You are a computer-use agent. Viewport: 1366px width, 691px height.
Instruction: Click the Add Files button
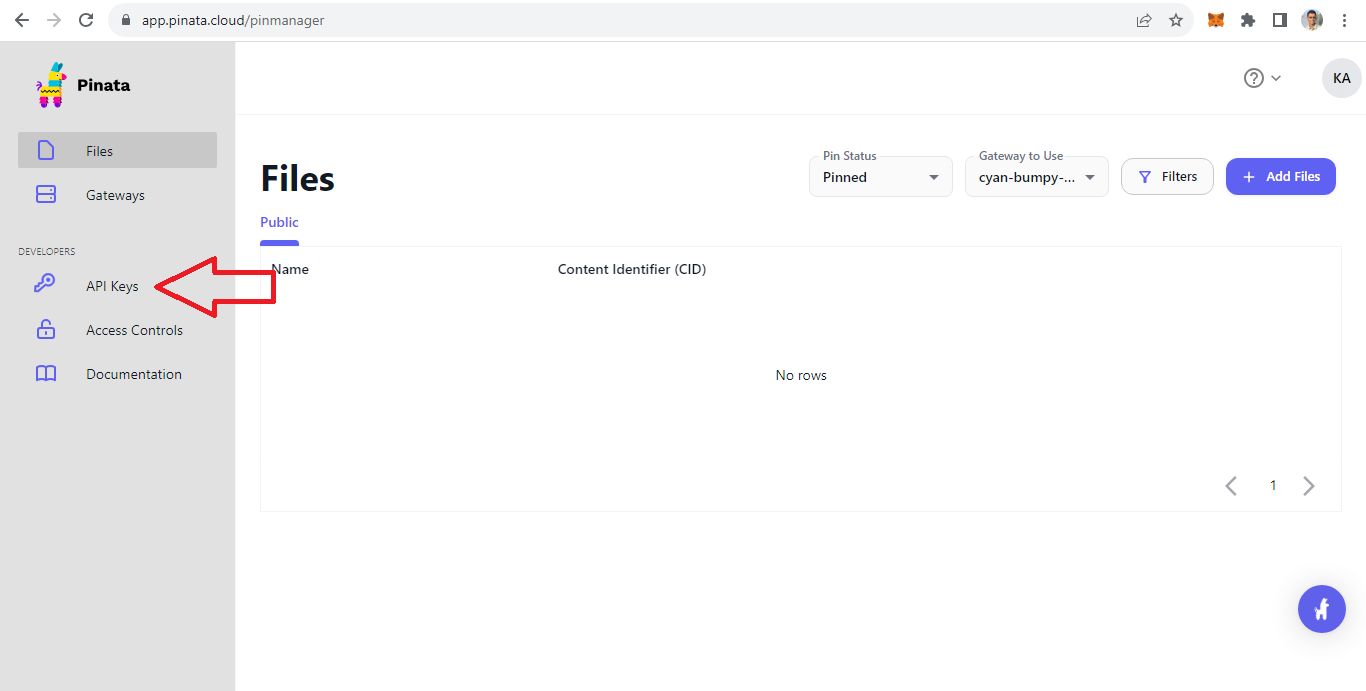(x=1280, y=176)
